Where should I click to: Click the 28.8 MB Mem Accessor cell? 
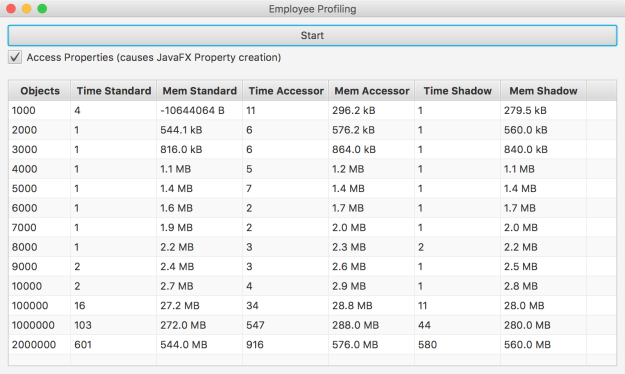[371, 306]
